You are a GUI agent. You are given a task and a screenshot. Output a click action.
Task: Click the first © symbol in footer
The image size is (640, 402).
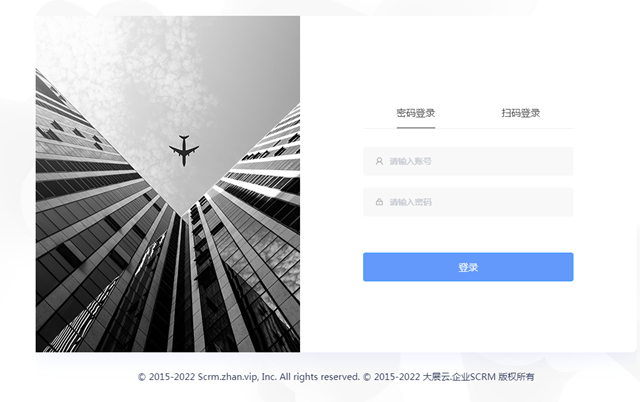[x=142, y=377]
